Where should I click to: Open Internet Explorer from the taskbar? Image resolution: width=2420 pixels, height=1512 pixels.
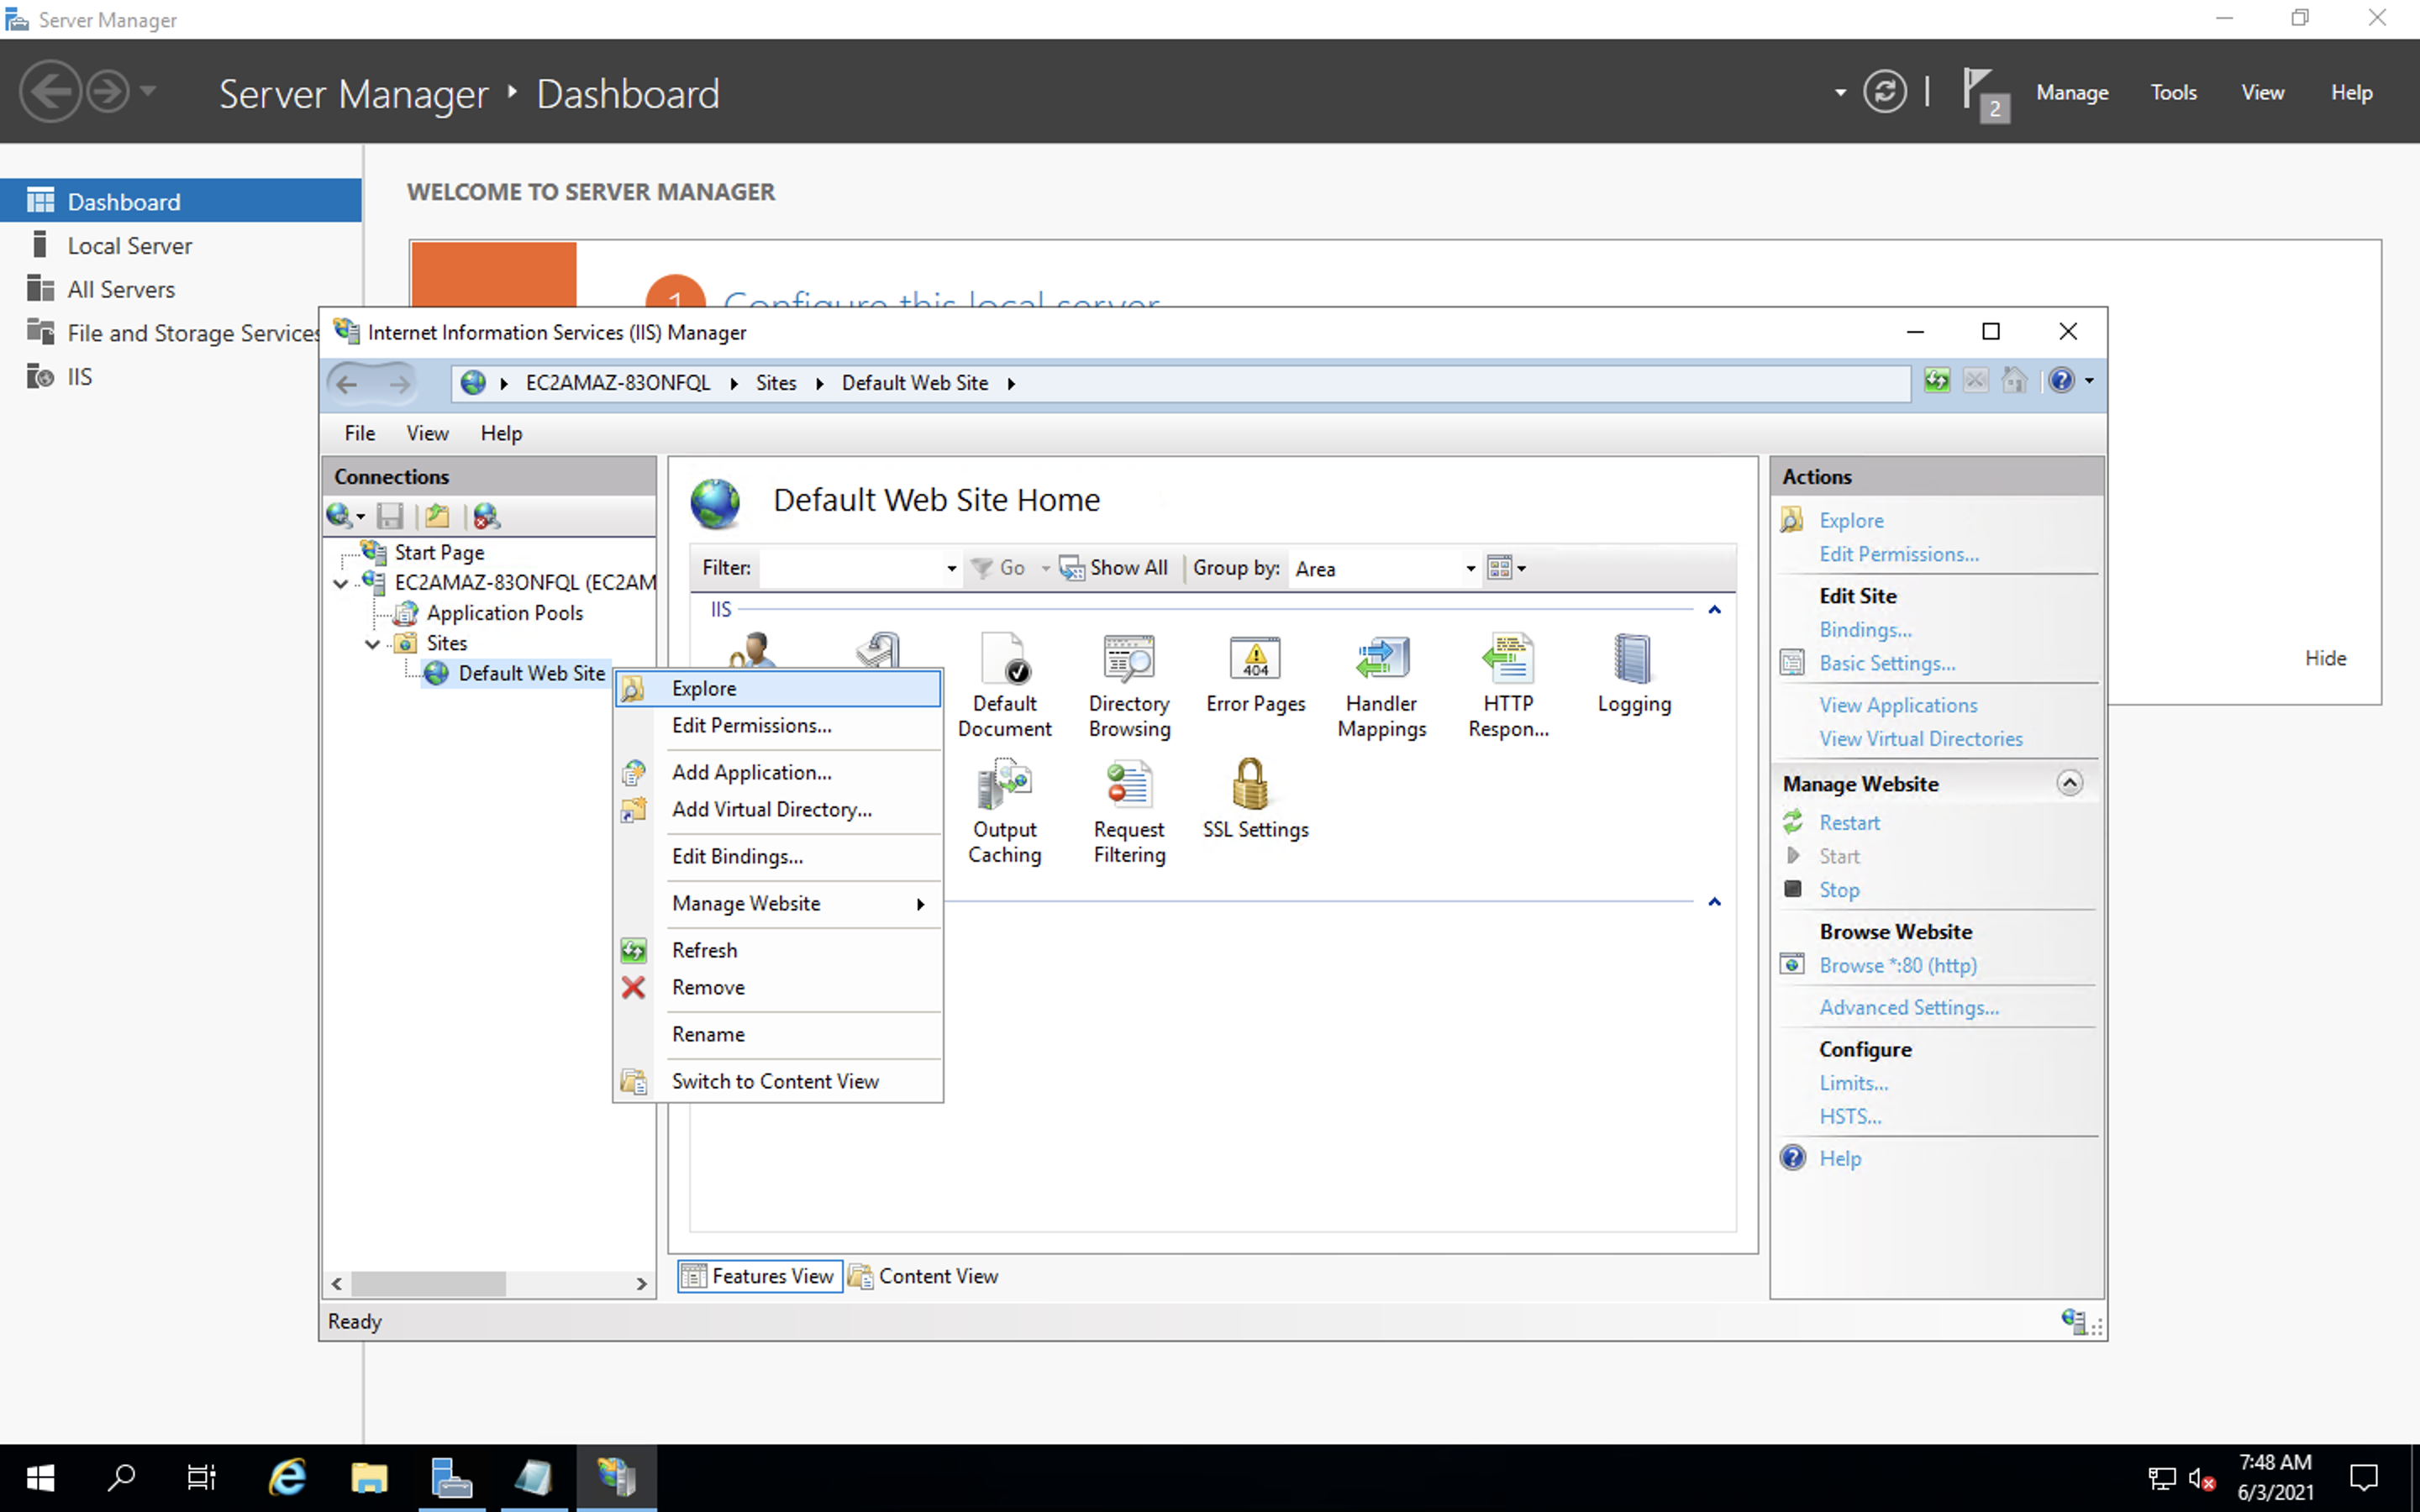(x=287, y=1477)
